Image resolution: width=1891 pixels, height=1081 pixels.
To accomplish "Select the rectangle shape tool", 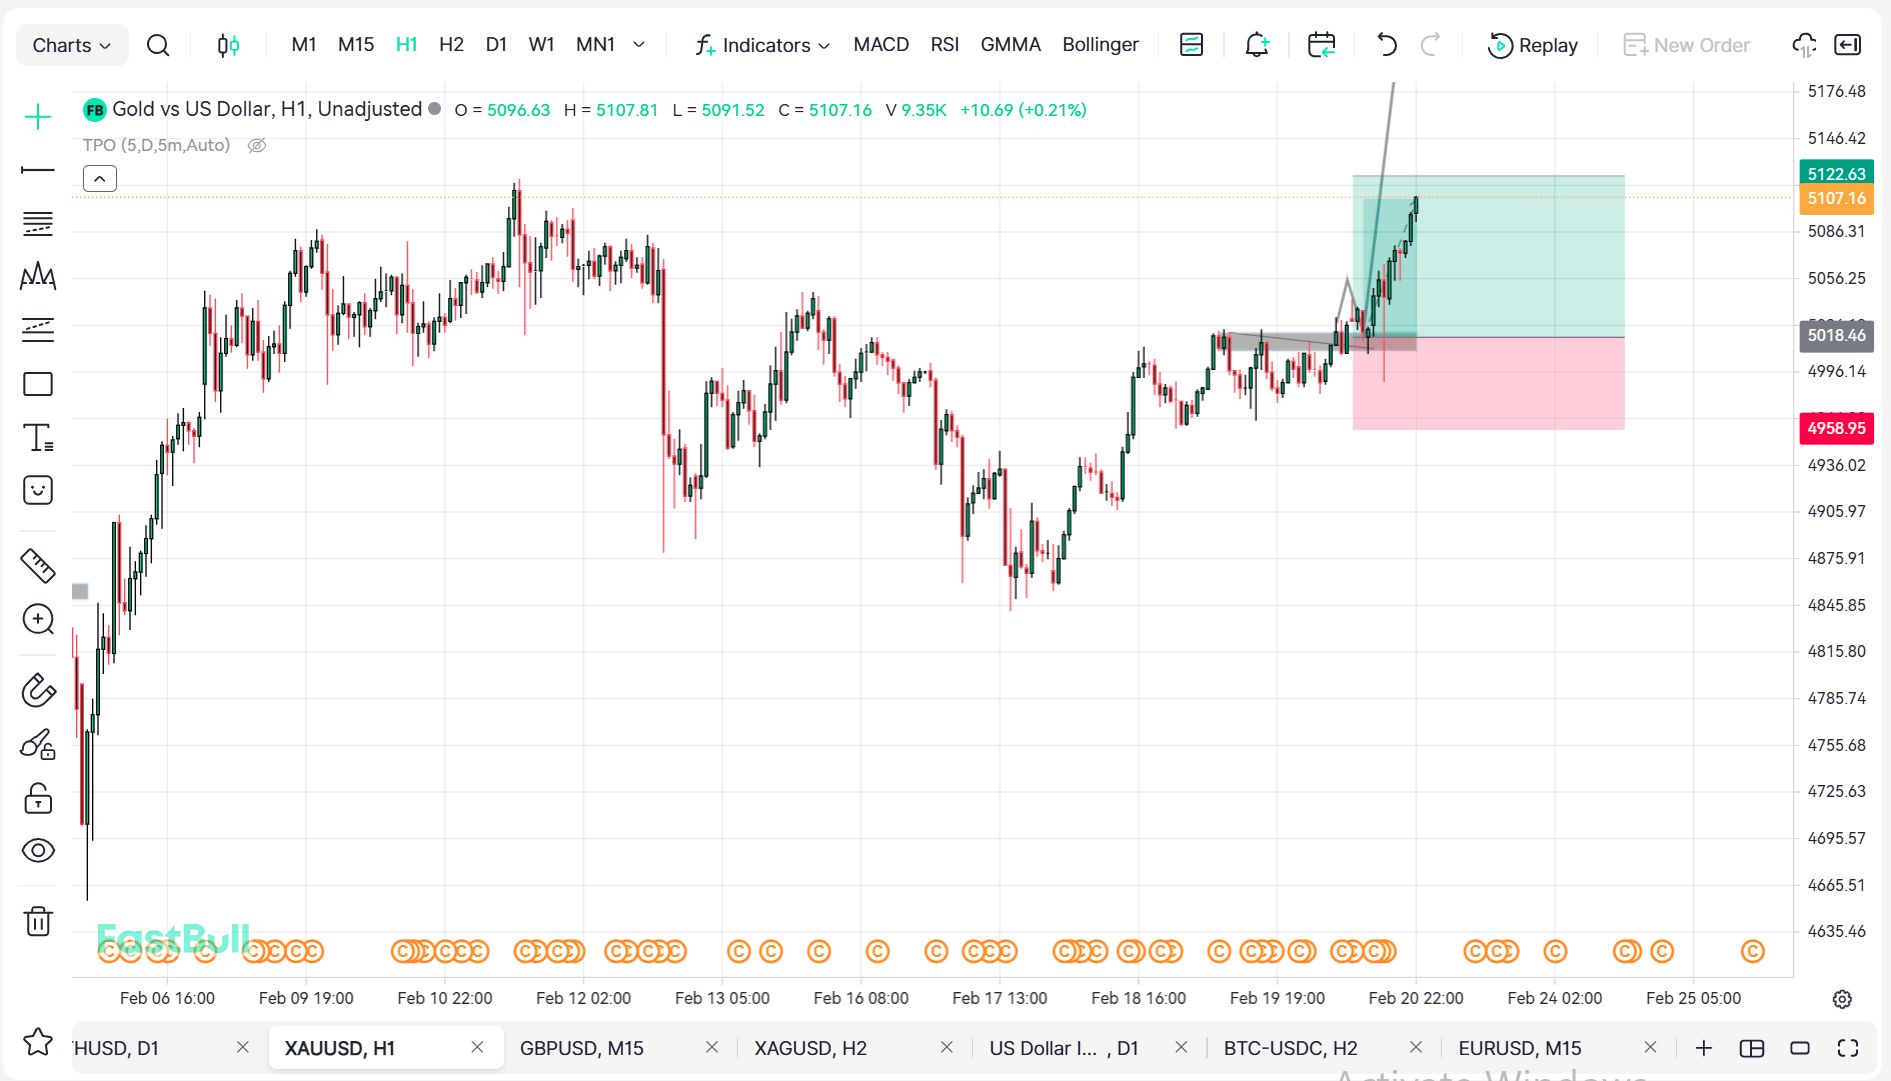I will [38, 384].
